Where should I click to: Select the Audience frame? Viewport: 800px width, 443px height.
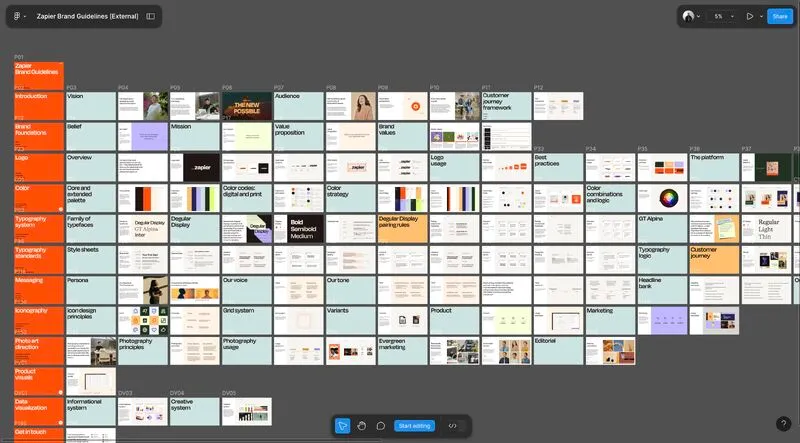[298, 106]
